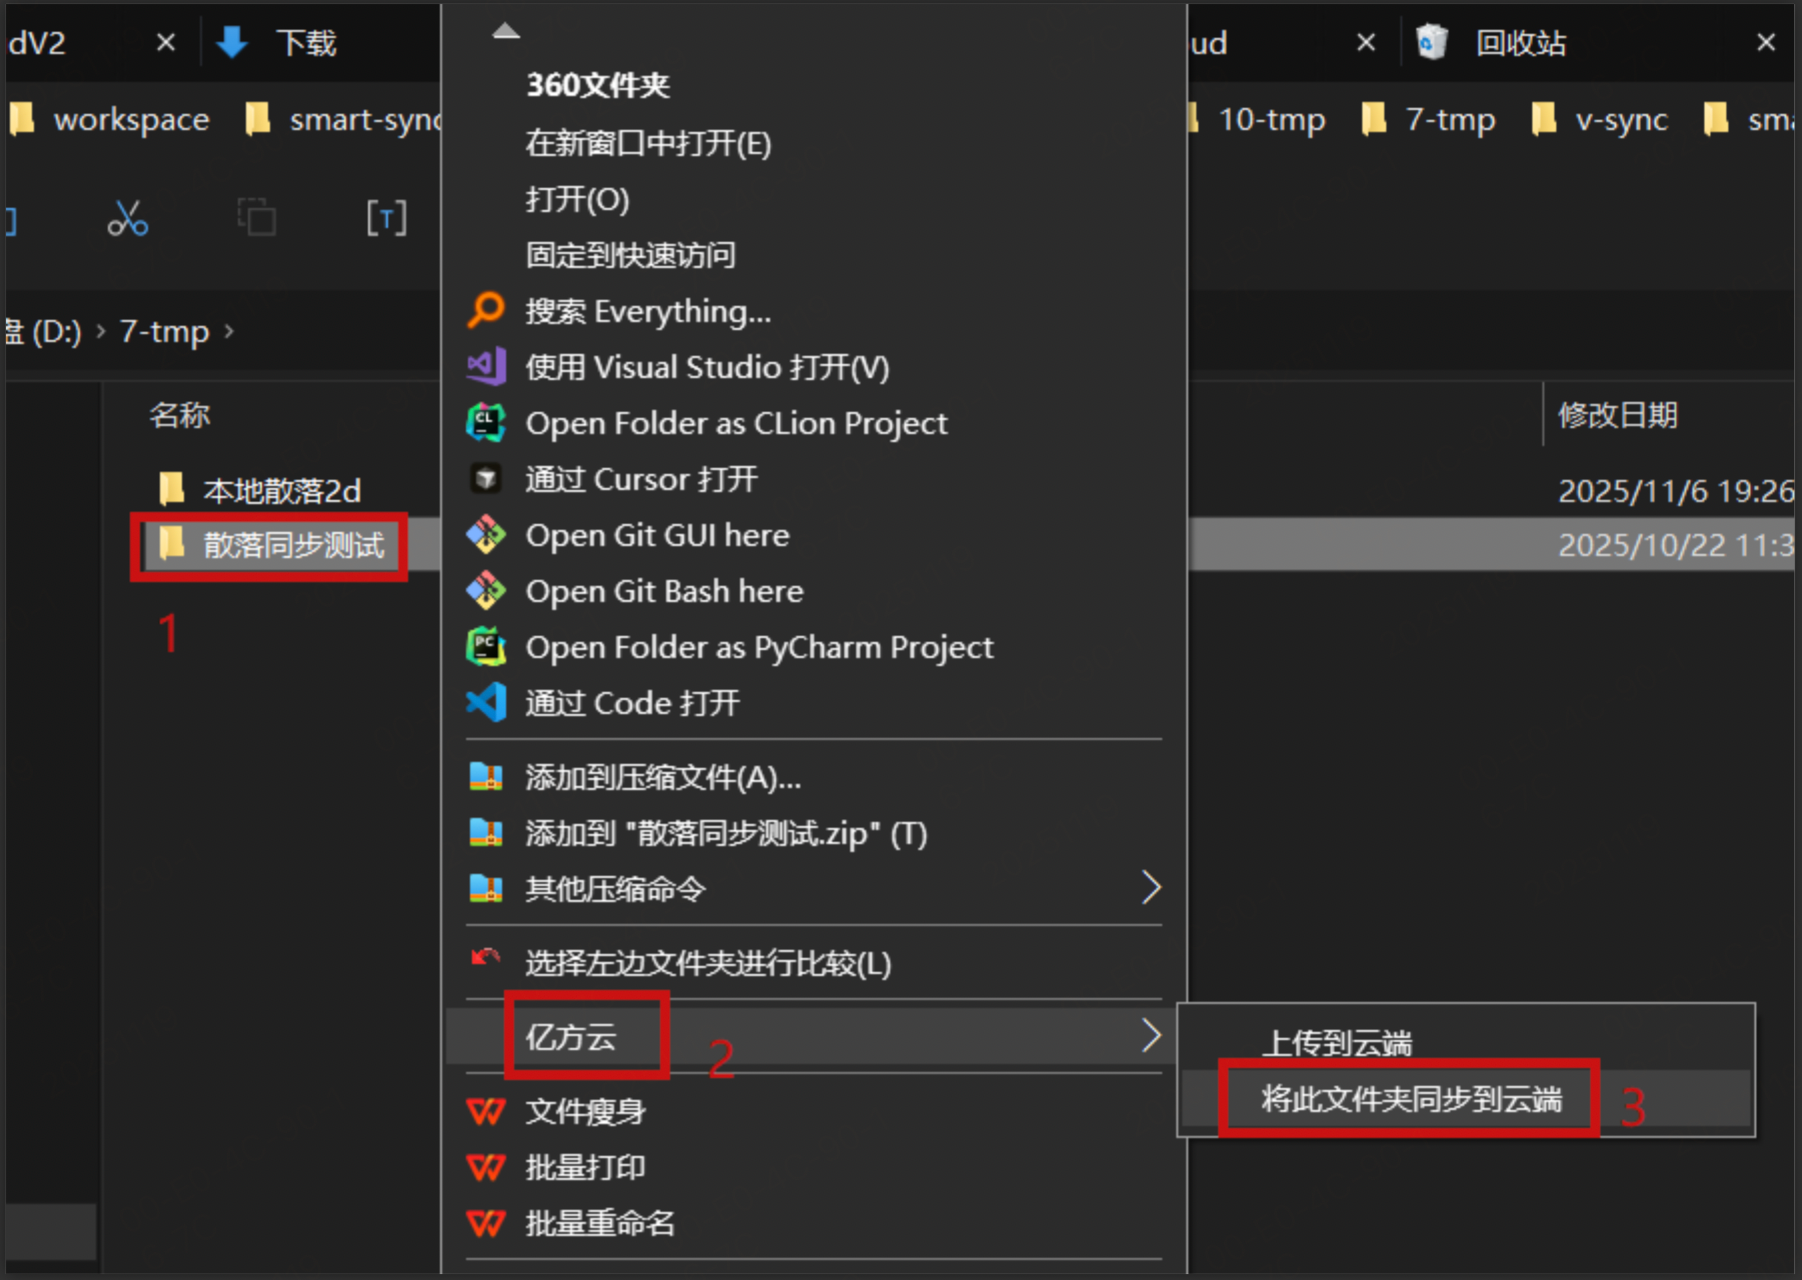Image resolution: width=1802 pixels, height=1280 pixels.
Task: Click the CLion project icon
Action: pyautogui.click(x=486, y=423)
